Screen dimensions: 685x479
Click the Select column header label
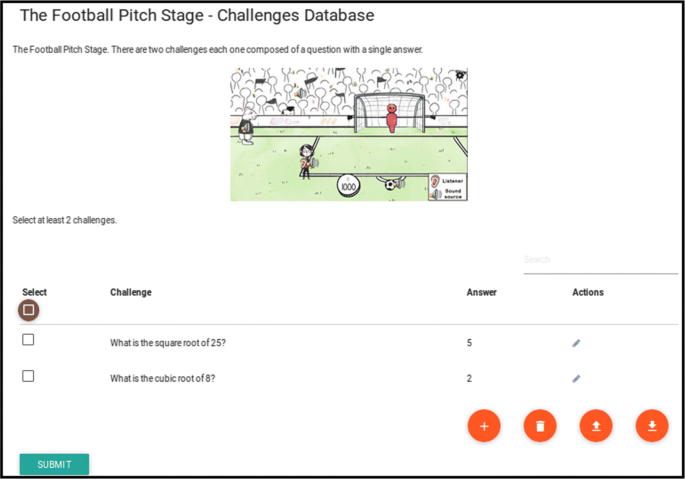click(x=34, y=292)
